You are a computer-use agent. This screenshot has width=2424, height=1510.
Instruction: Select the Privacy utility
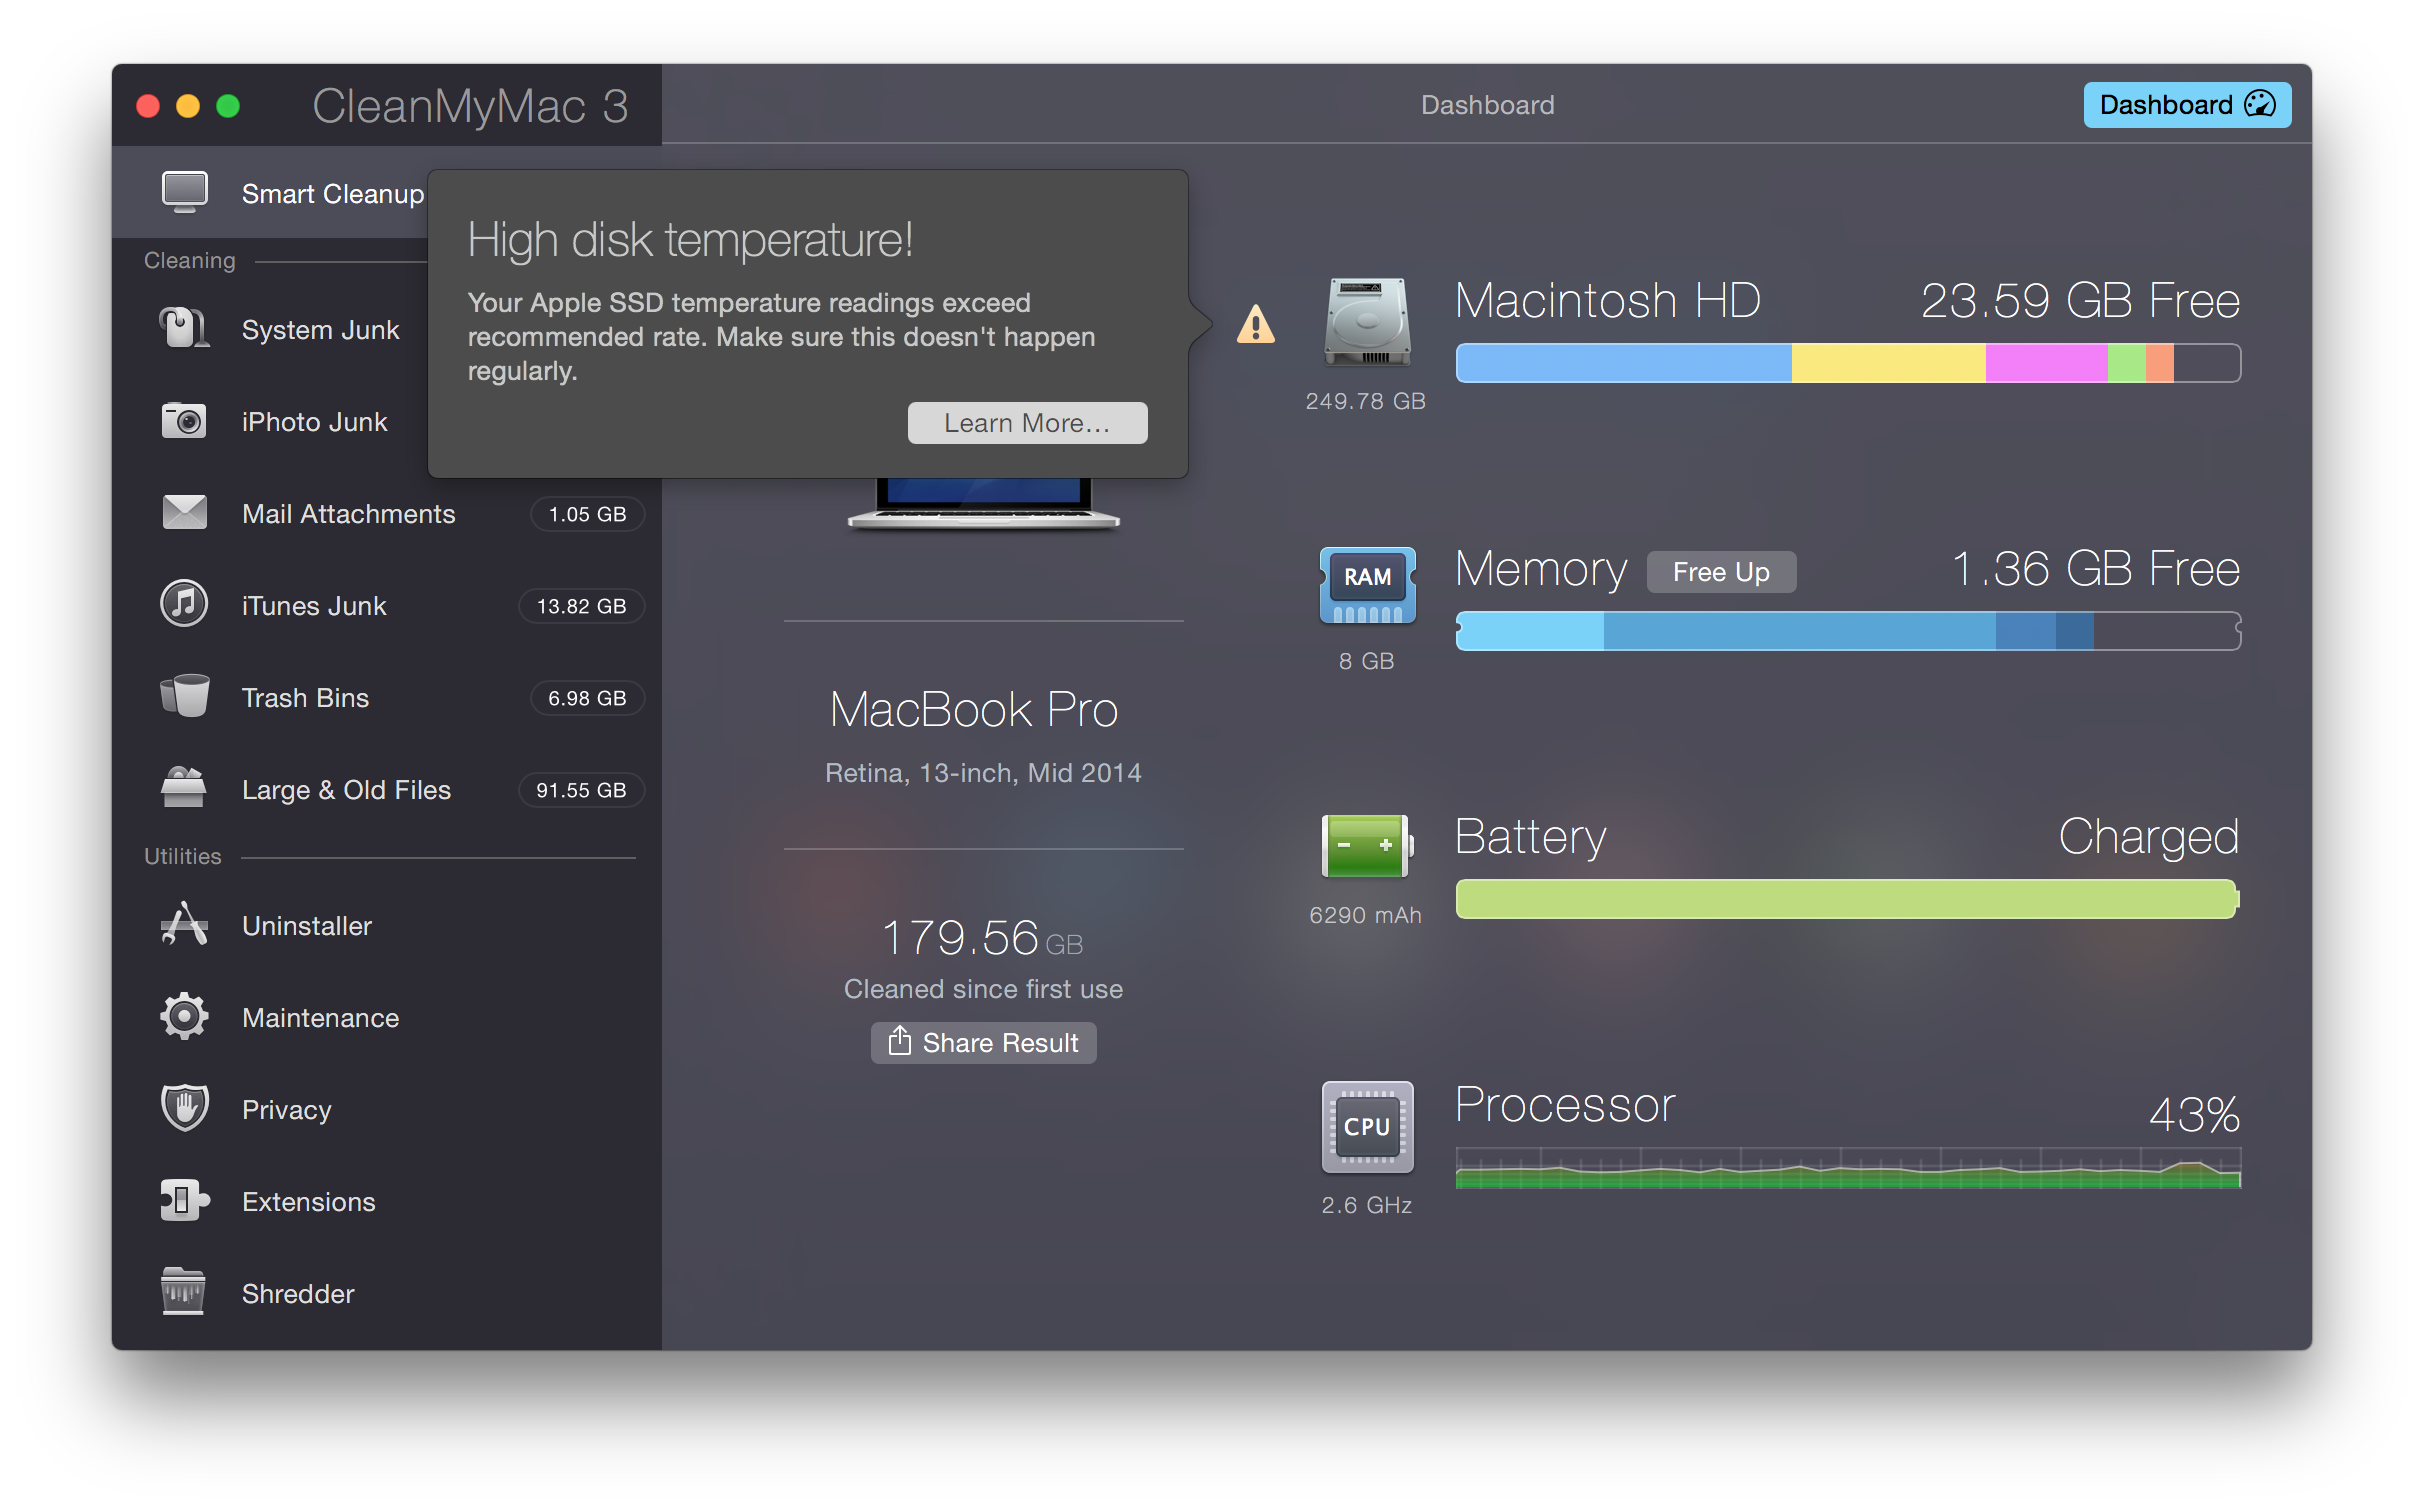(286, 1109)
